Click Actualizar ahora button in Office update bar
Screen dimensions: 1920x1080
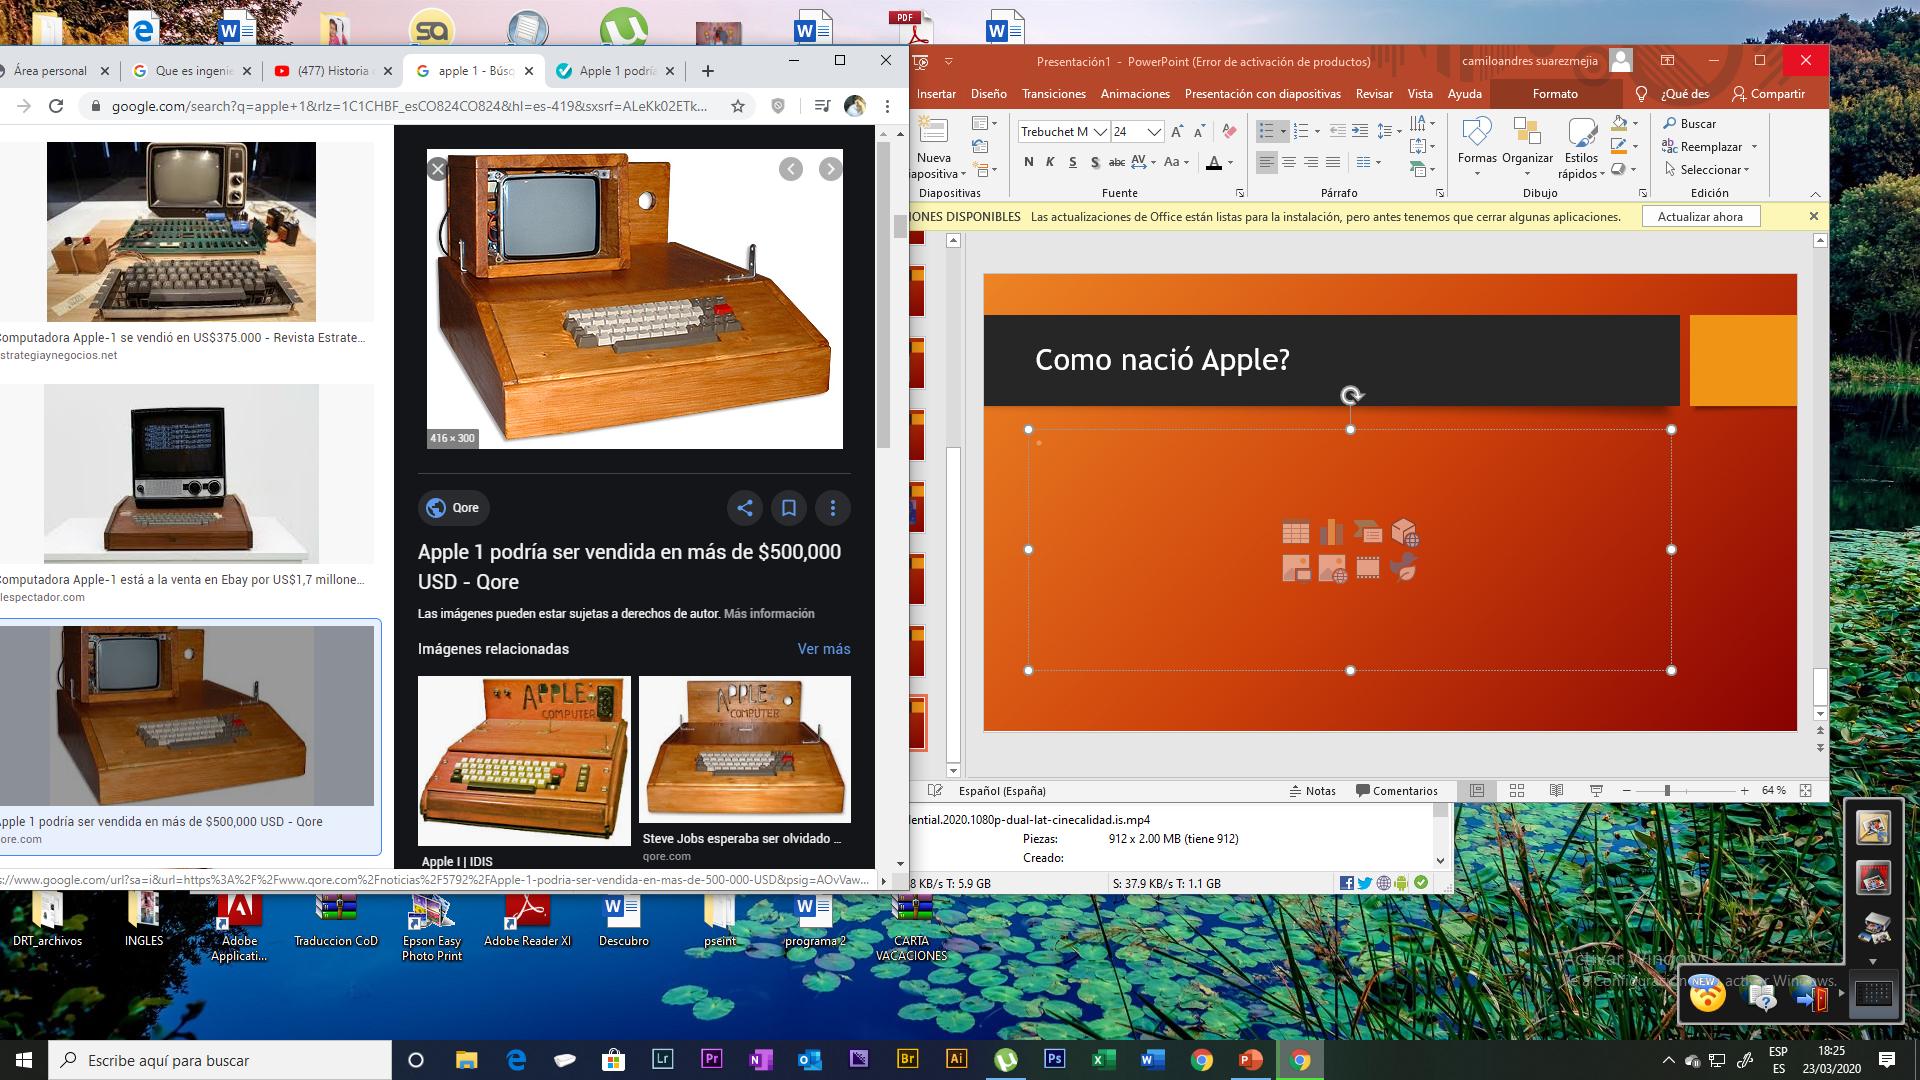tap(1700, 217)
